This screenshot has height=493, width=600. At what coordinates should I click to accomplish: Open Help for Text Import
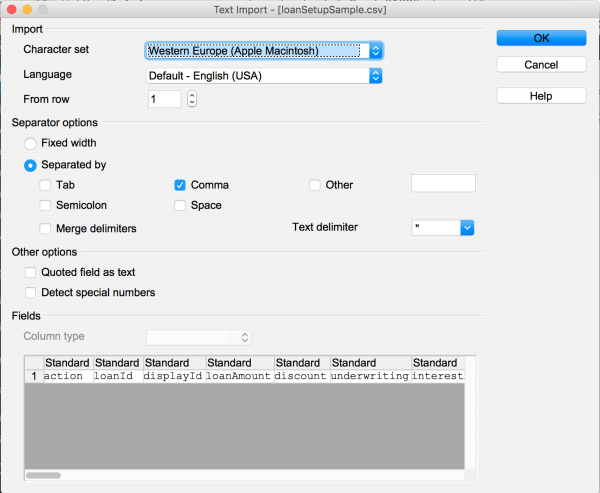click(541, 96)
